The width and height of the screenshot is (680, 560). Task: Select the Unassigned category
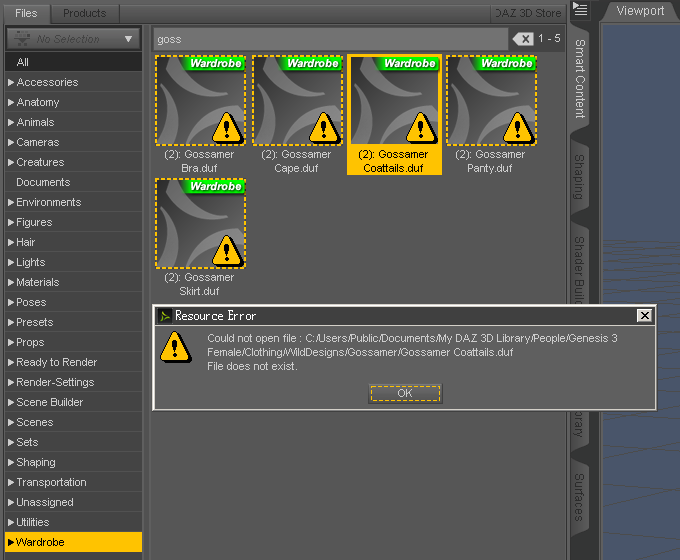tap(73, 502)
